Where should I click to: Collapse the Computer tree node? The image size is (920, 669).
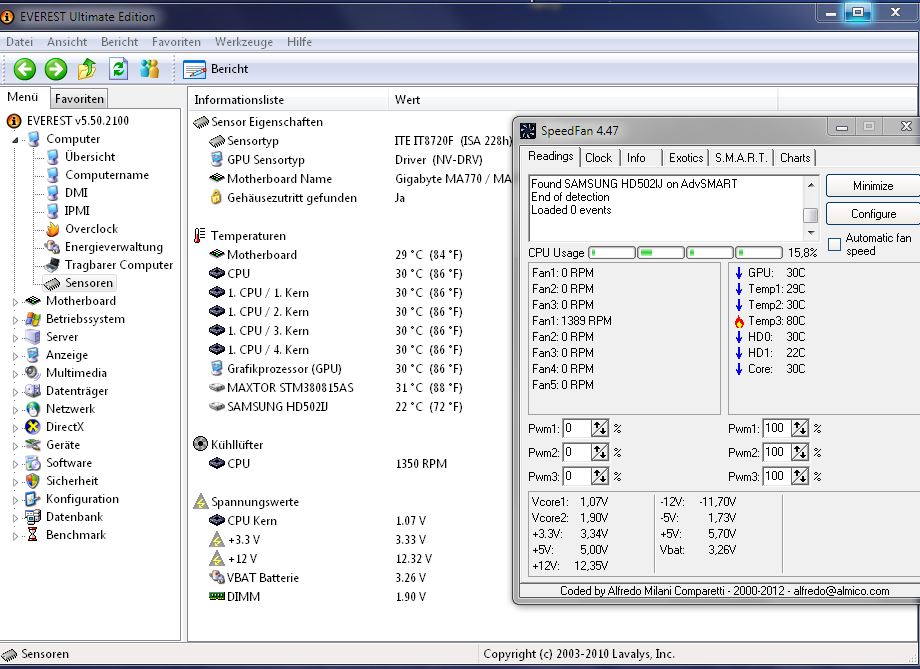pos(15,140)
